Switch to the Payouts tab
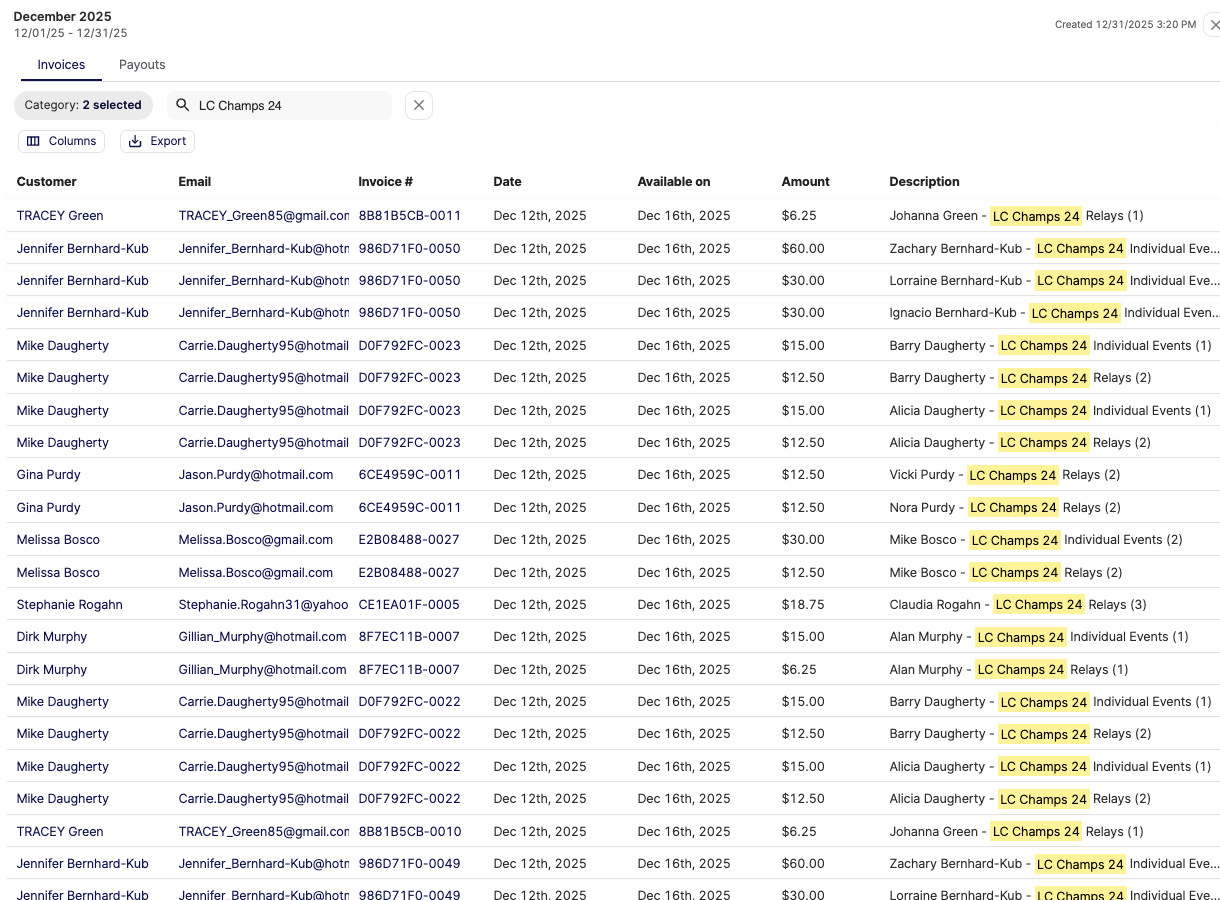 click(142, 65)
